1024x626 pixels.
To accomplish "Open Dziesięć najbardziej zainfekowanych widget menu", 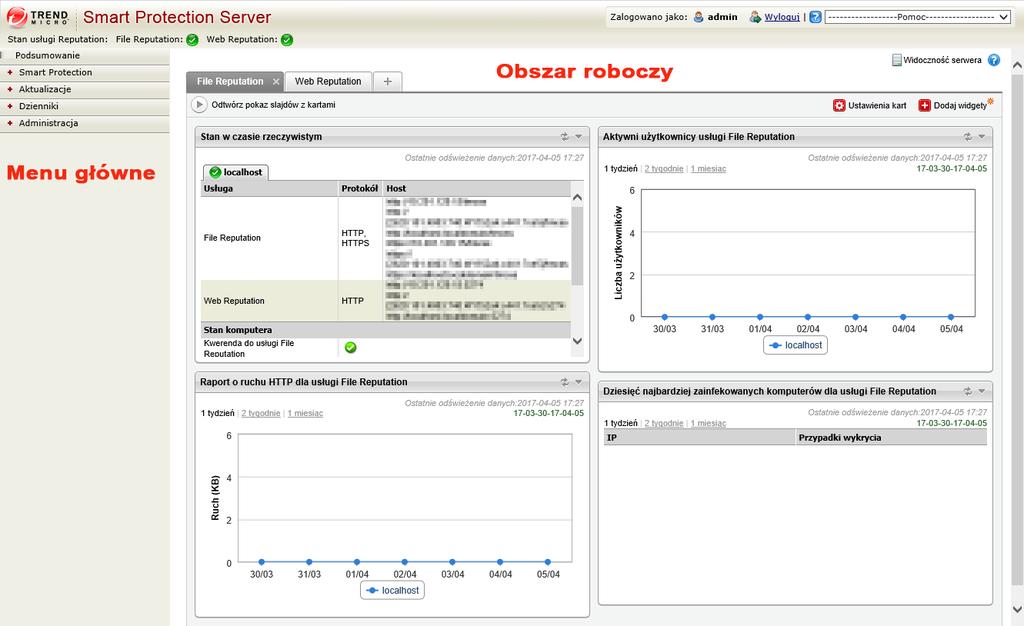I will click(x=982, y=391).
